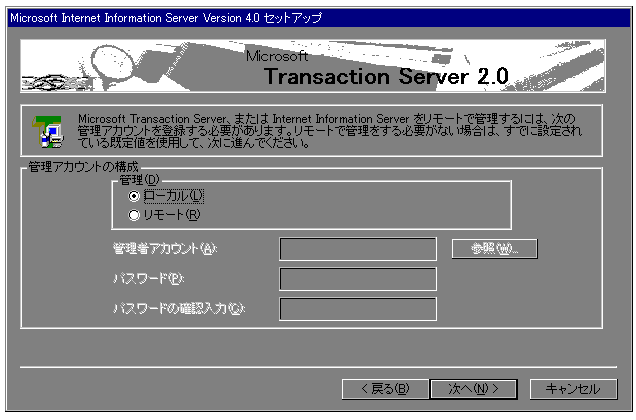Go back with the 戻る(B) button
This screenshot has width=636, height=420.
tap(385, 389)
